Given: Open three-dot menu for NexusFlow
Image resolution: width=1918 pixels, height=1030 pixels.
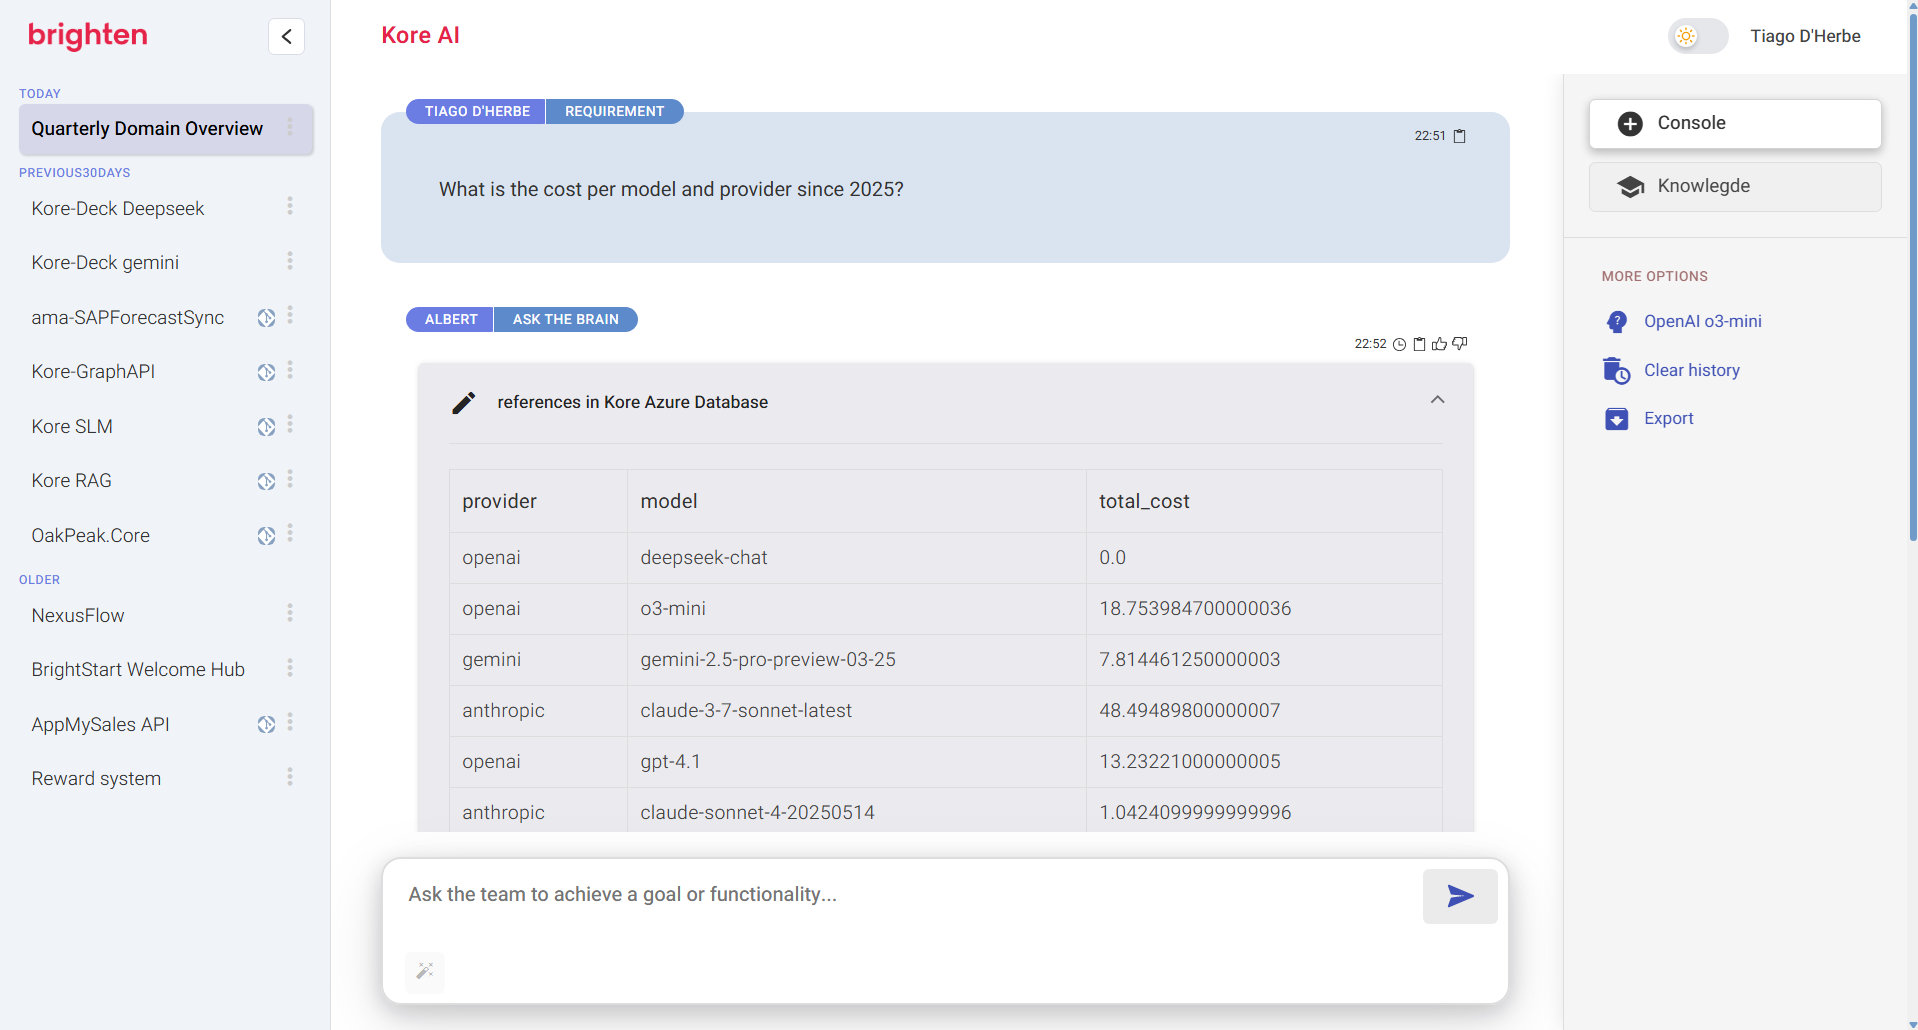Looking at the screenshot, I should [x=290, y=613].
